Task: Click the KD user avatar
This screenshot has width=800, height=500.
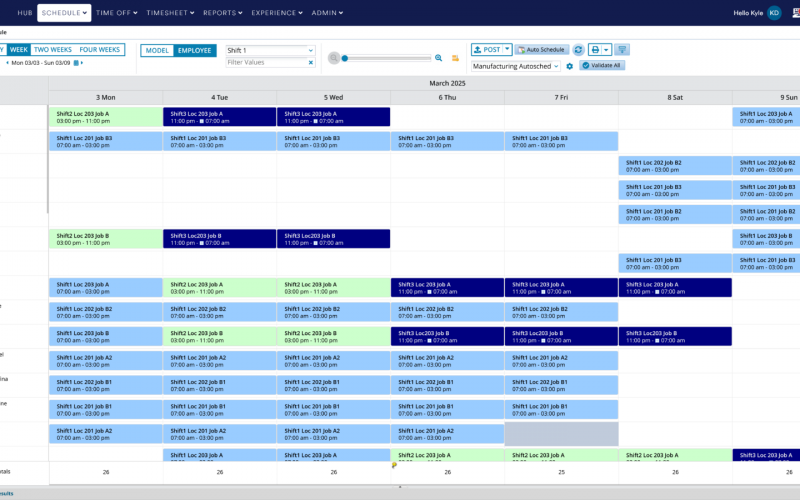Action: [774, 13]
